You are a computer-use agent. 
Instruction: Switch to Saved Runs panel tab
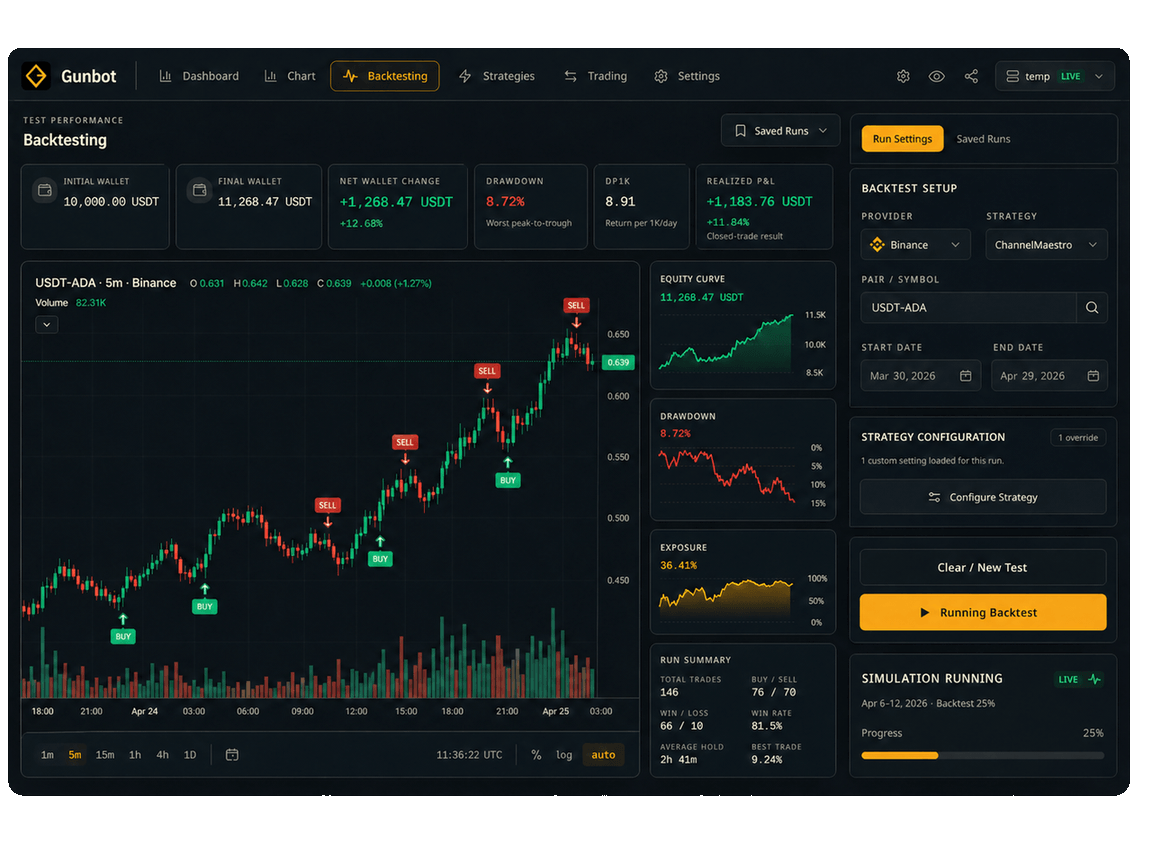tap(983, 139)
